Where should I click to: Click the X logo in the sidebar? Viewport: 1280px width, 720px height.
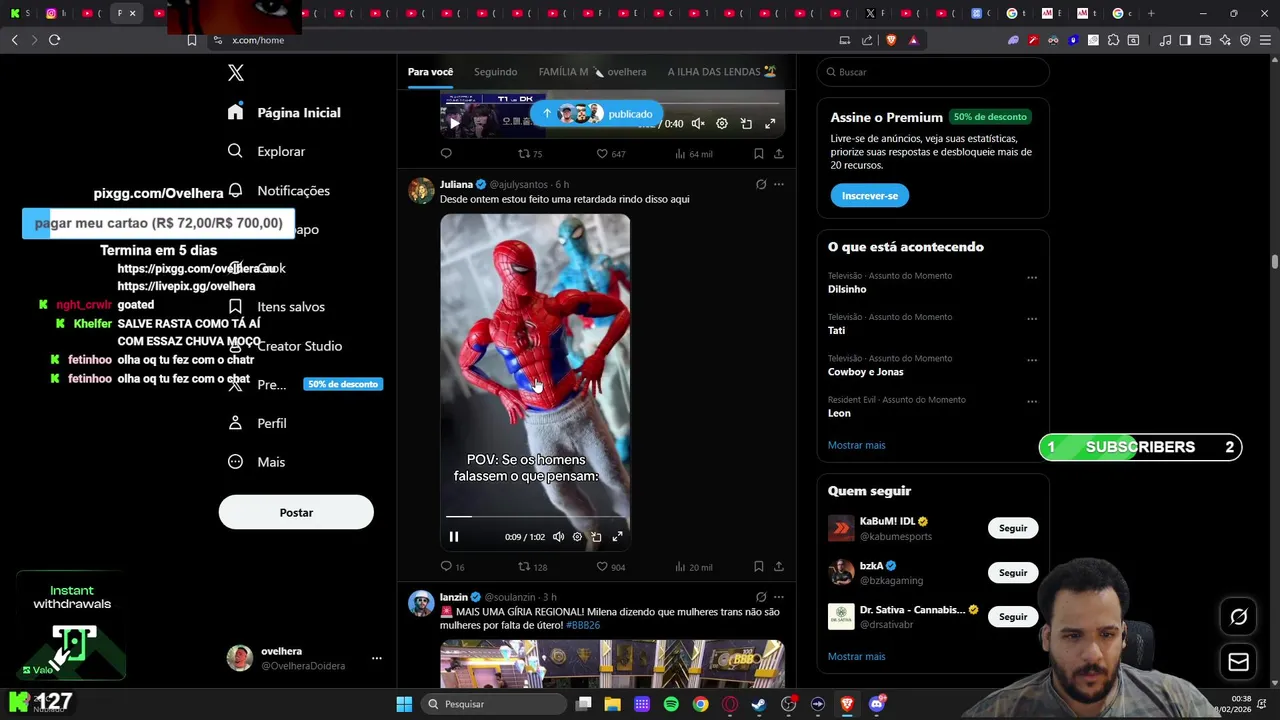point(236,73)
